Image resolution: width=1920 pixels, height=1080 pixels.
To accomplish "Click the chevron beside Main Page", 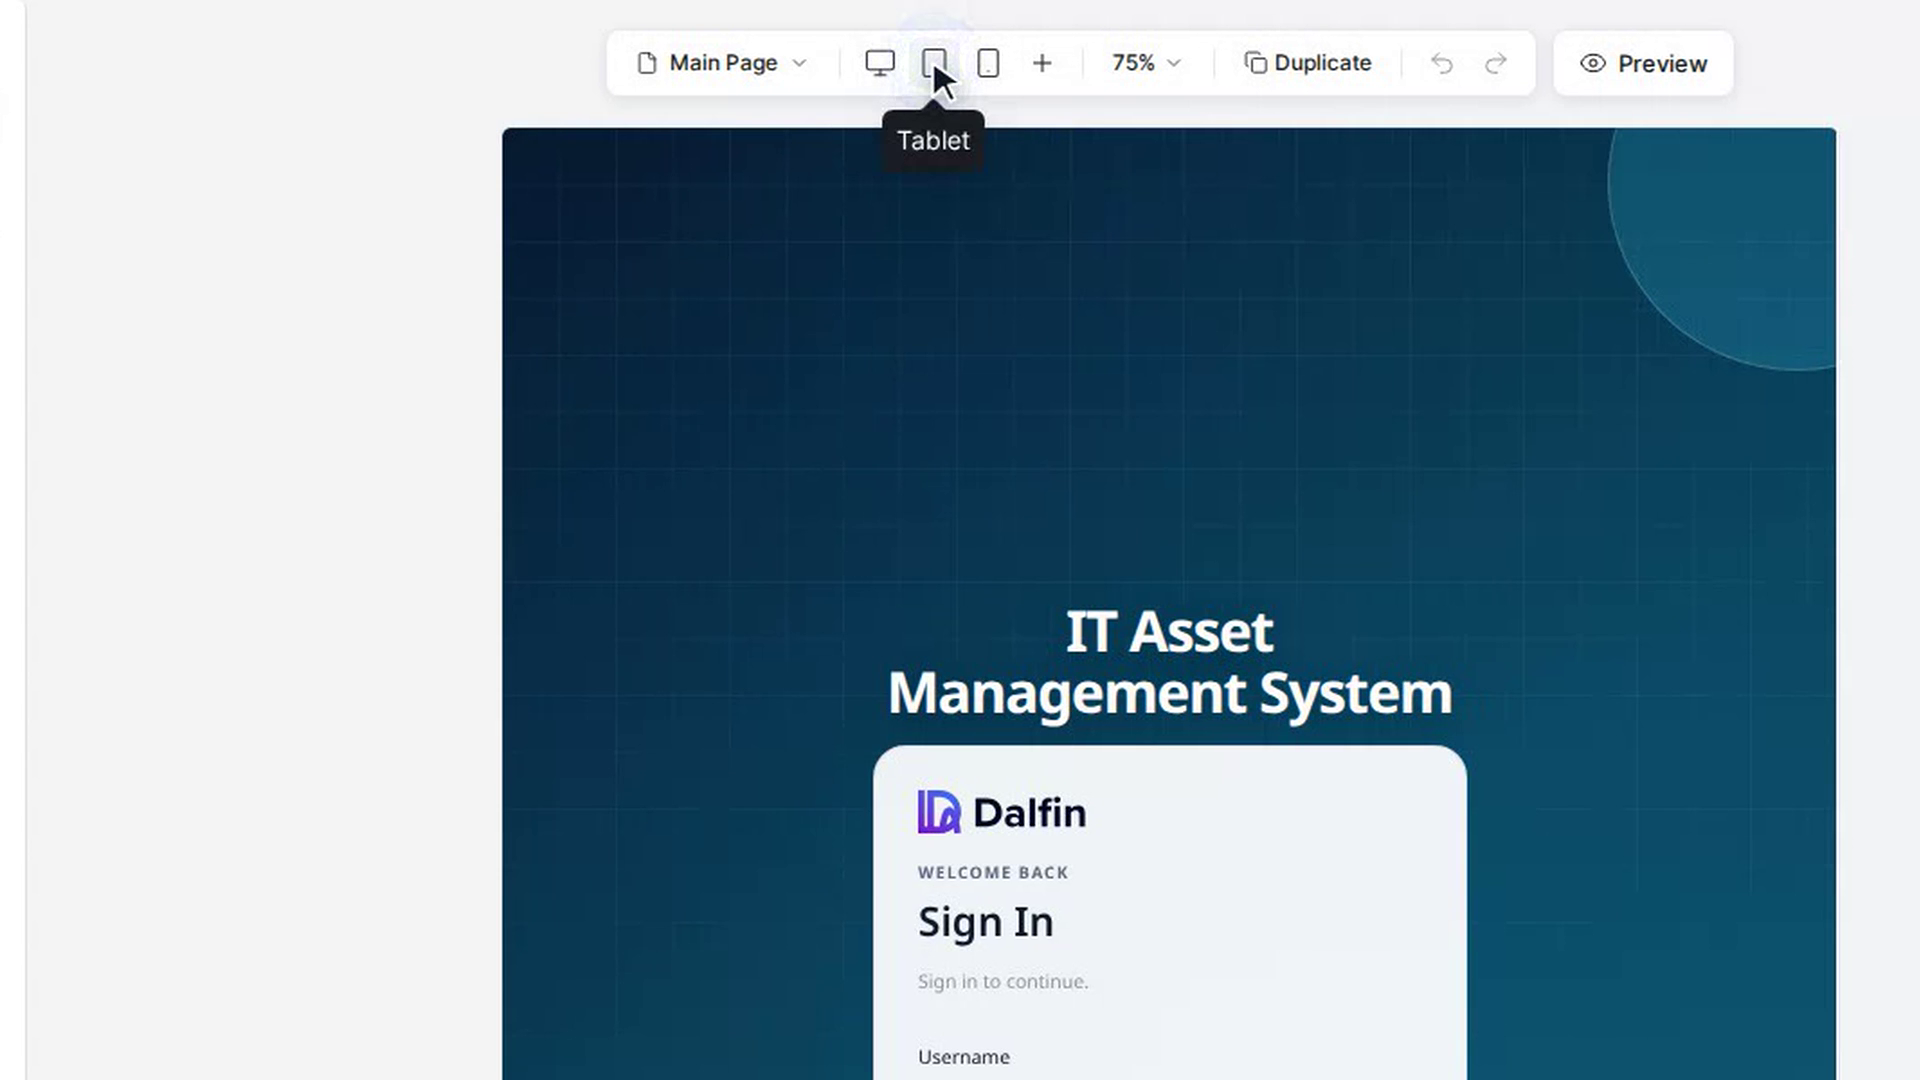I will [799, 63].
